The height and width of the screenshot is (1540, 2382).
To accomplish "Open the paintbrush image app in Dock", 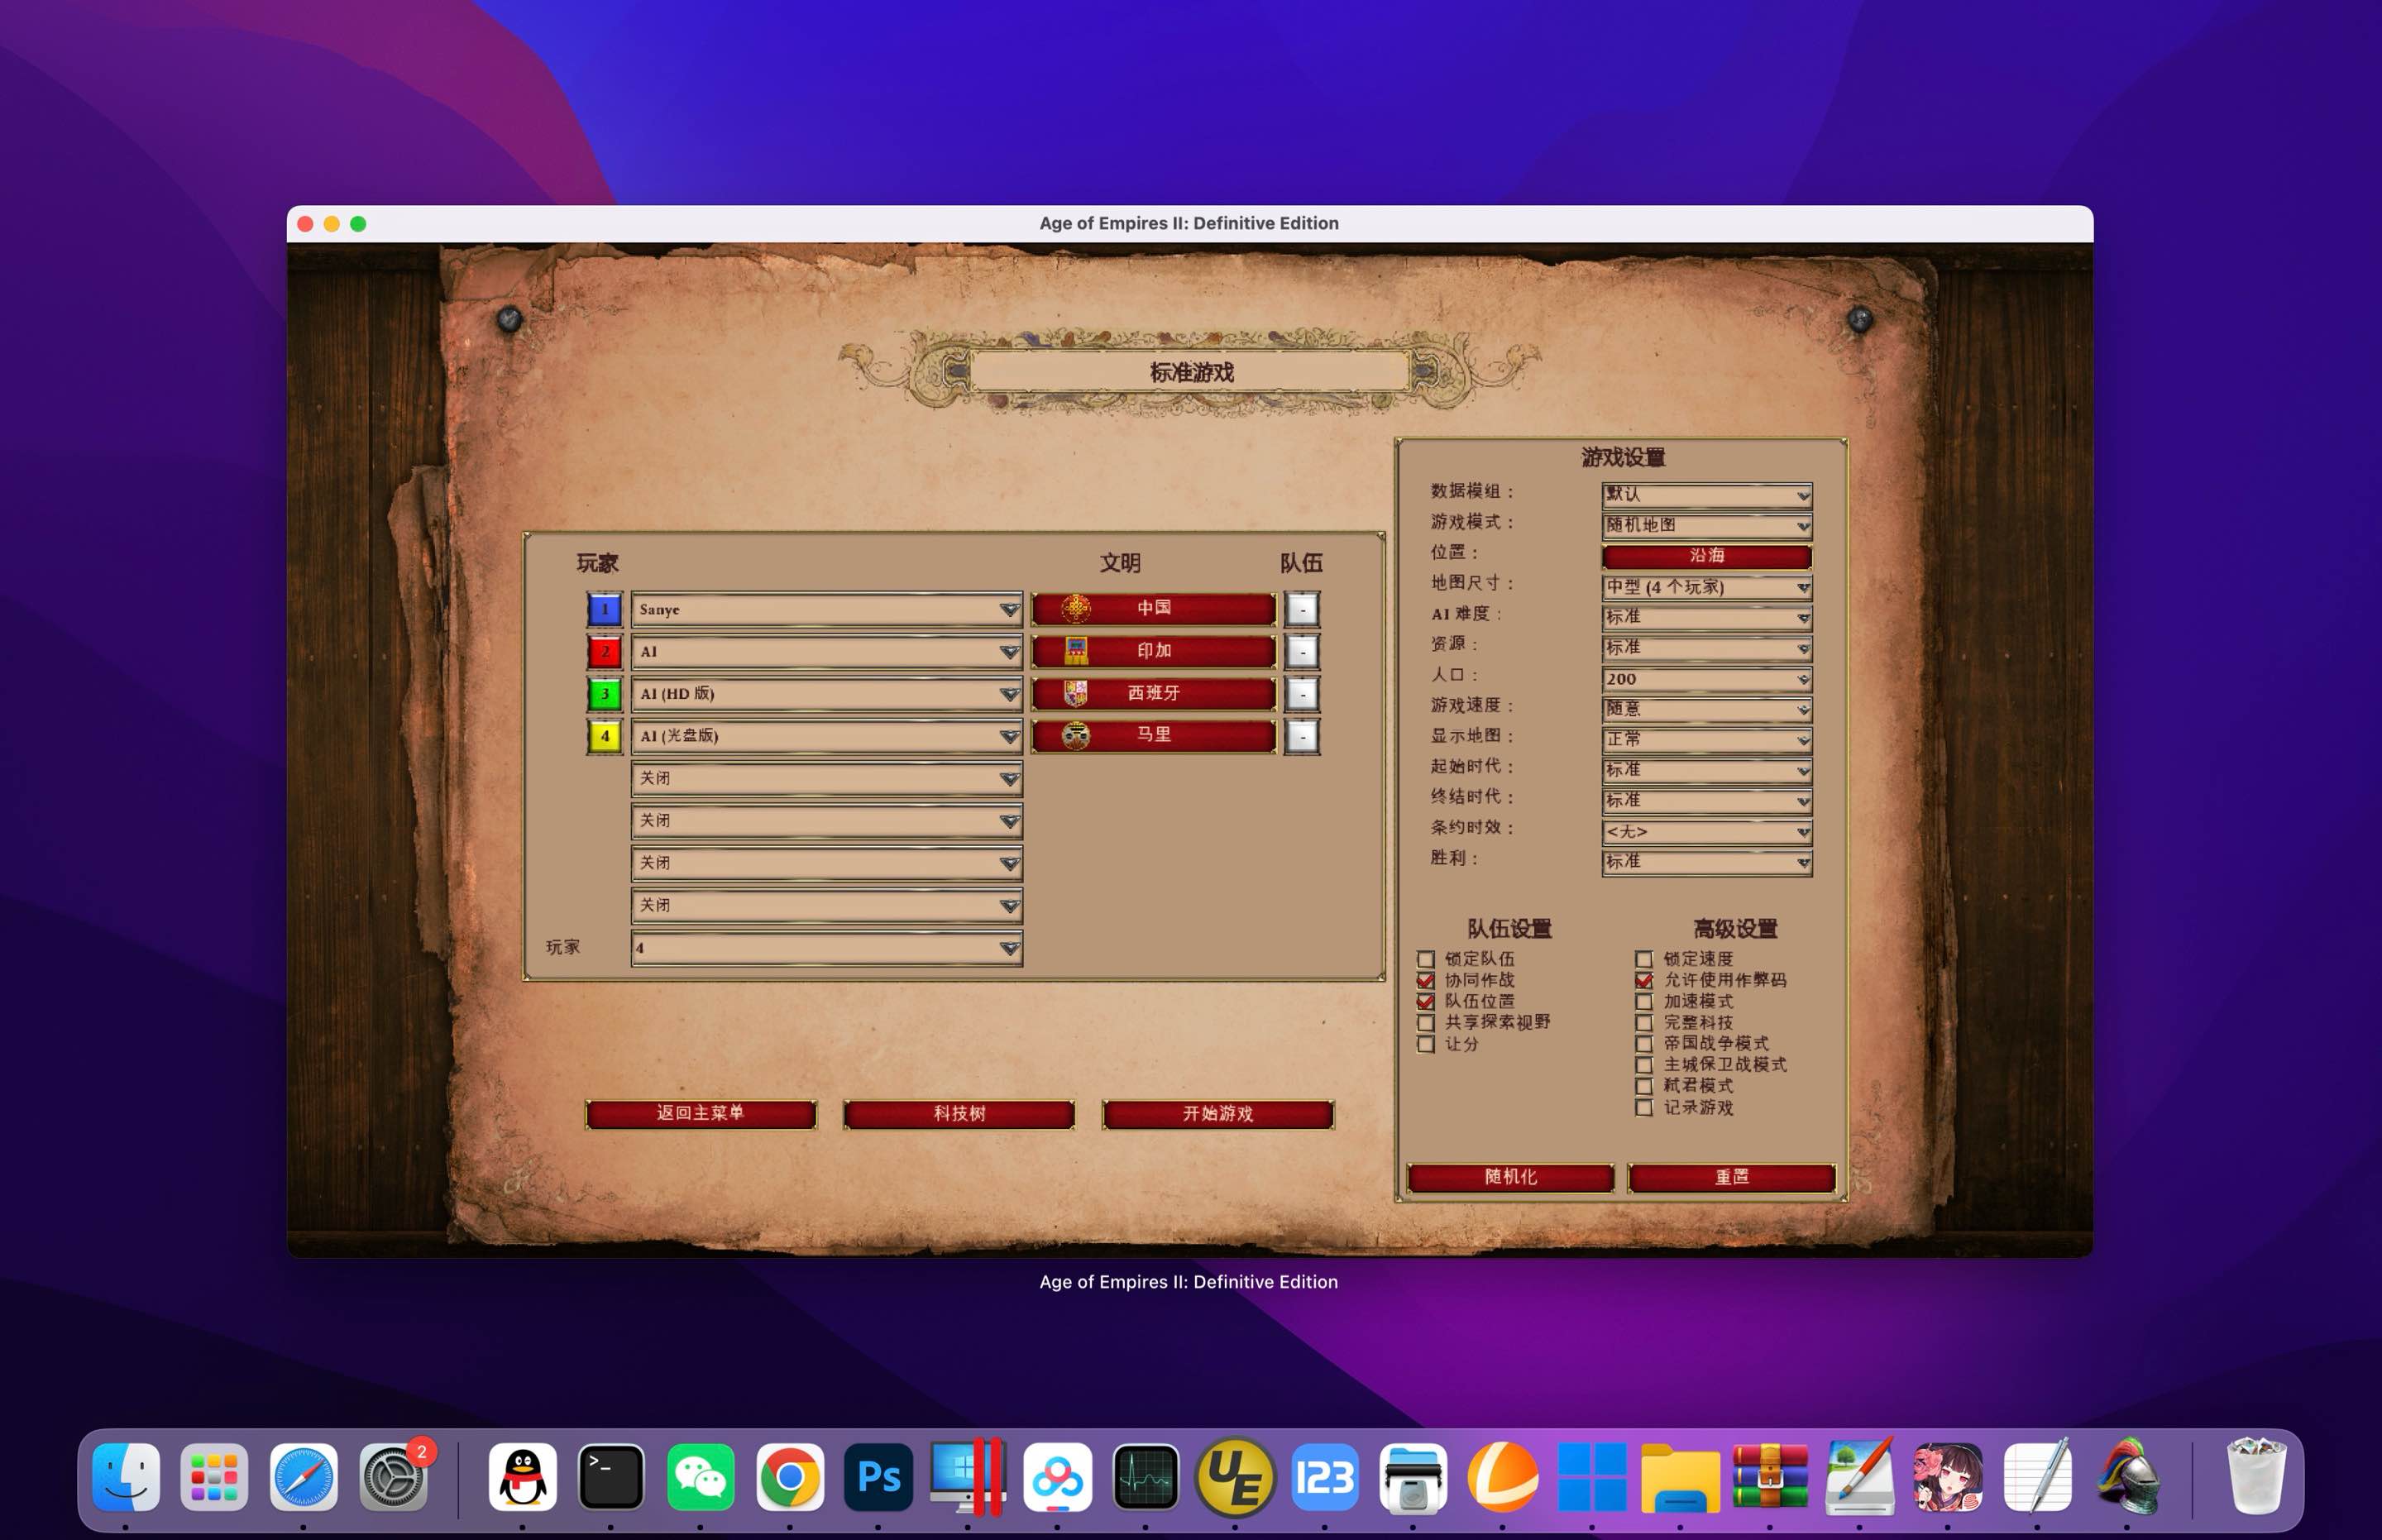I will pos(1859,1477).
